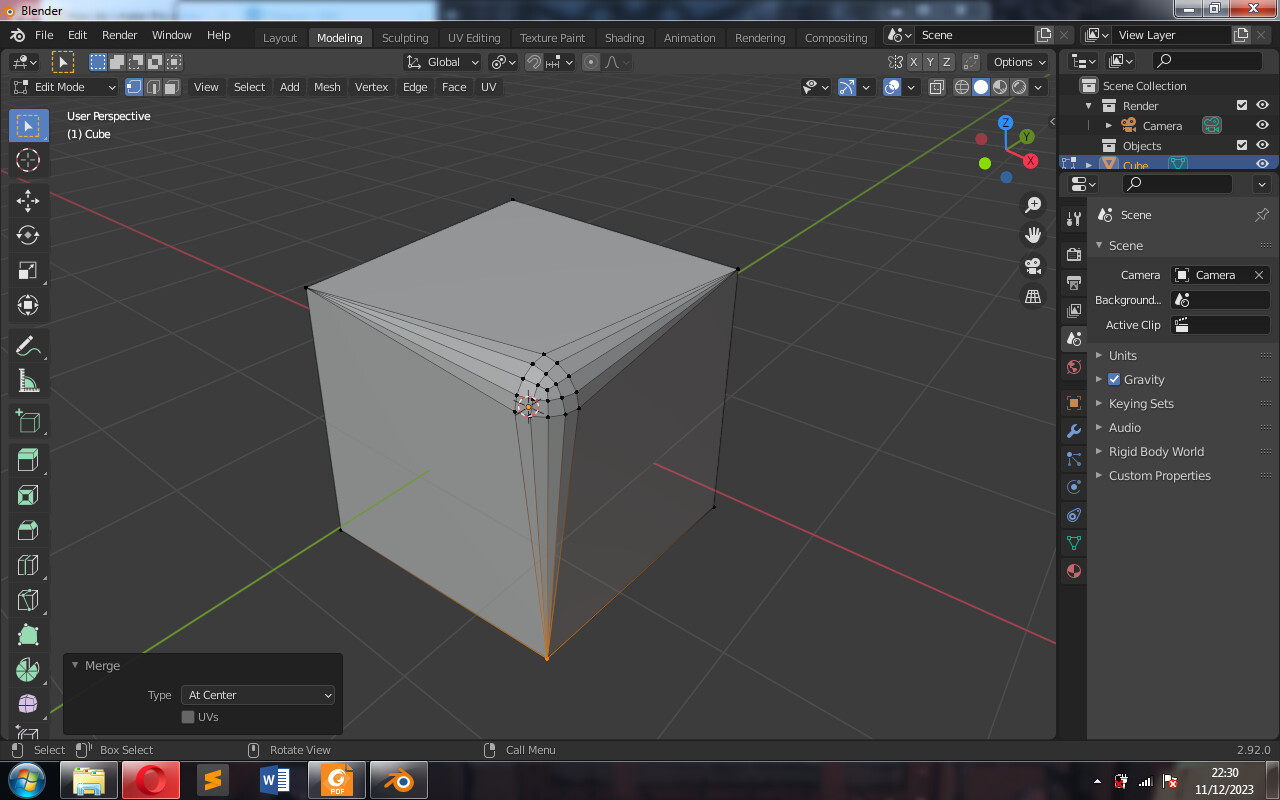This screenshot has height=800, width=1280.
Task: Switch to face select mode
Action: click(x=172, y=87)
